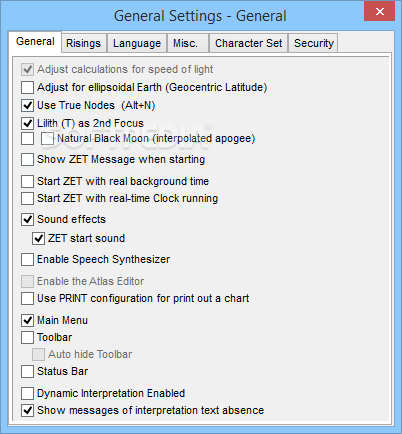The image size is (402, 434).
Task: Enable Dynamic Interpretation Enabled checkbox
Action: pos(27,394)
